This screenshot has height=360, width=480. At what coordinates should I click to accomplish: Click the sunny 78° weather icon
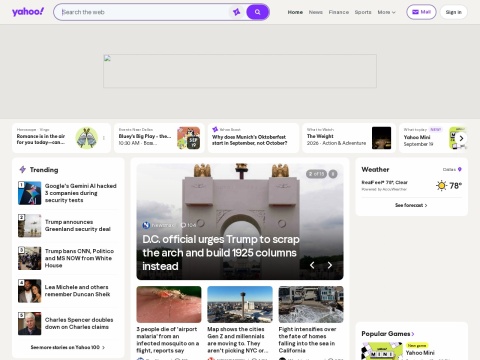[441, 185]
